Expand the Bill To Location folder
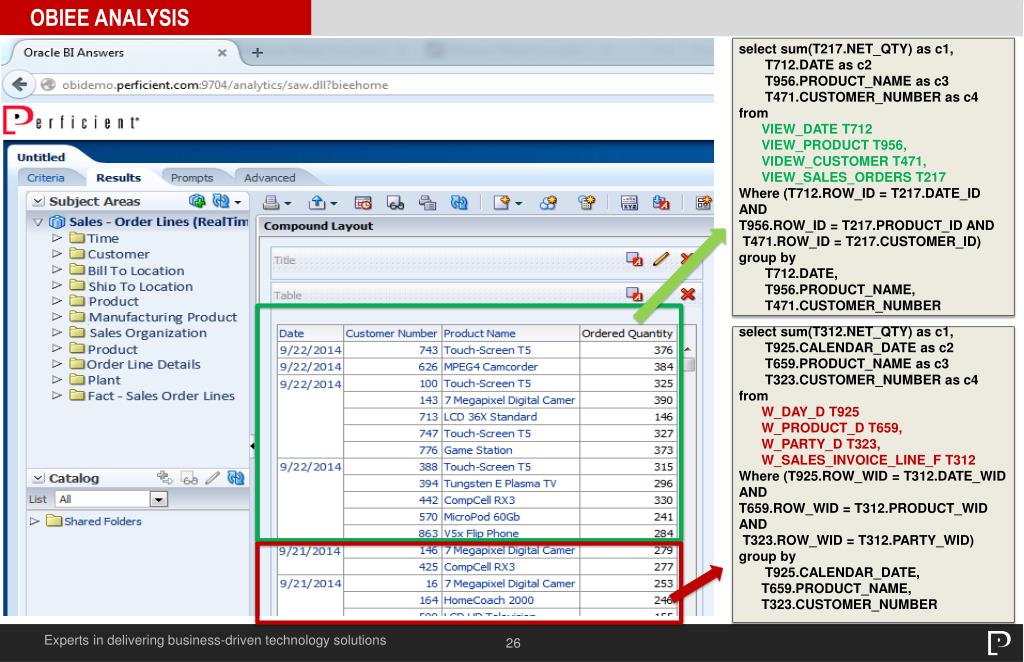The image size is (1024, 662). tap(57, 270)
